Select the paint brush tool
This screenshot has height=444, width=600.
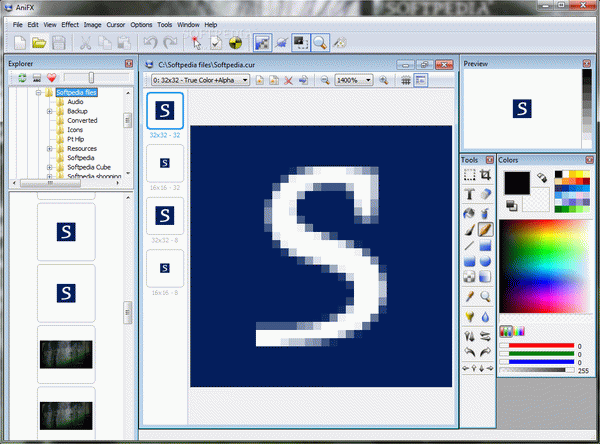point(470,230)
